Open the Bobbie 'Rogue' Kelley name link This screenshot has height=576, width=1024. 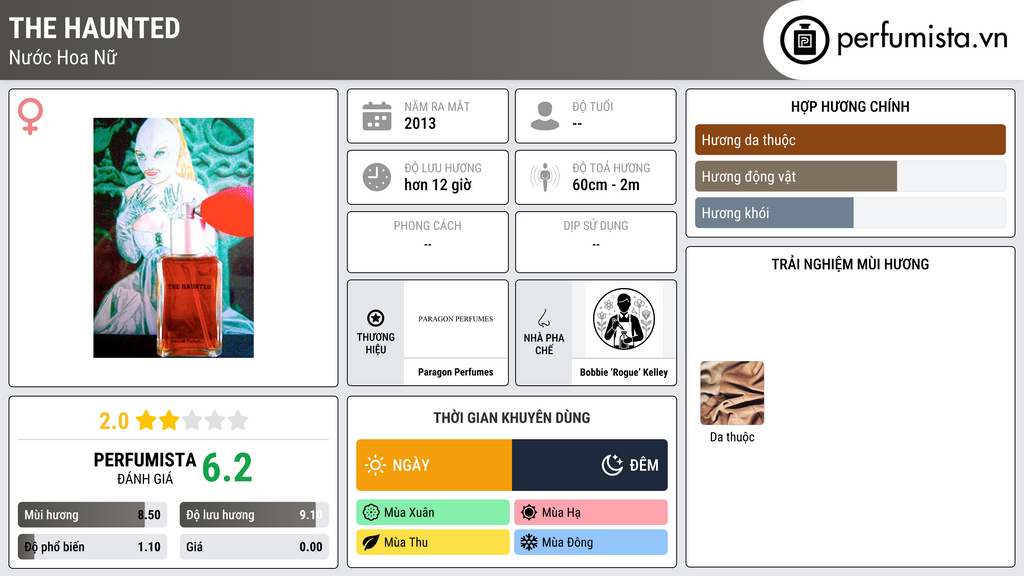(624, 372)
